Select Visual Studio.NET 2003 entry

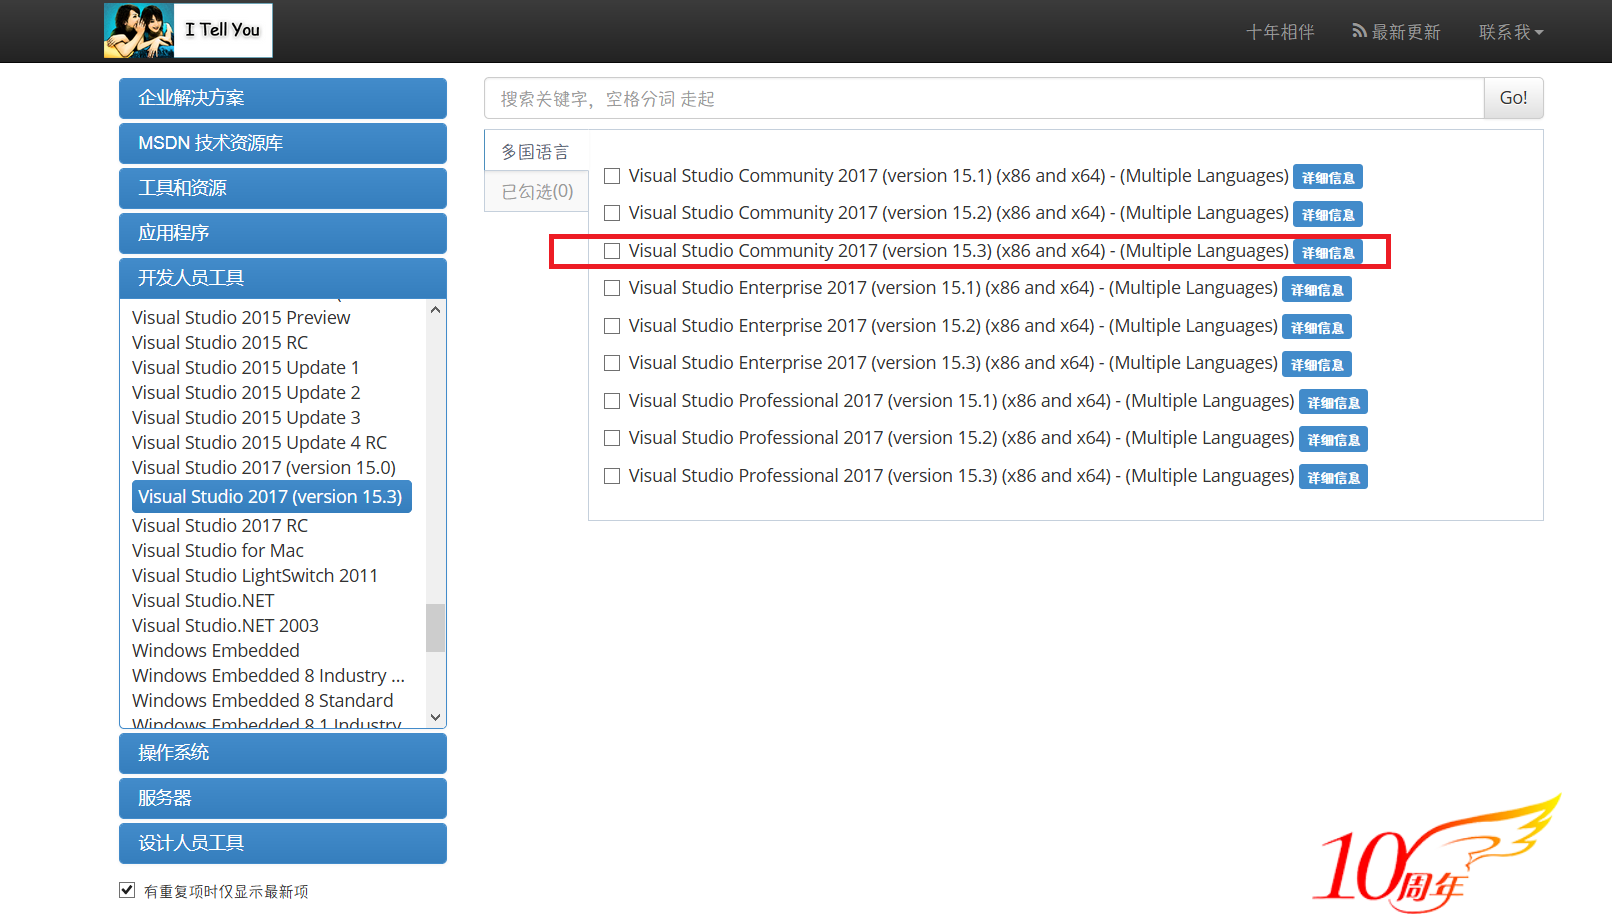tap(225, 625)
